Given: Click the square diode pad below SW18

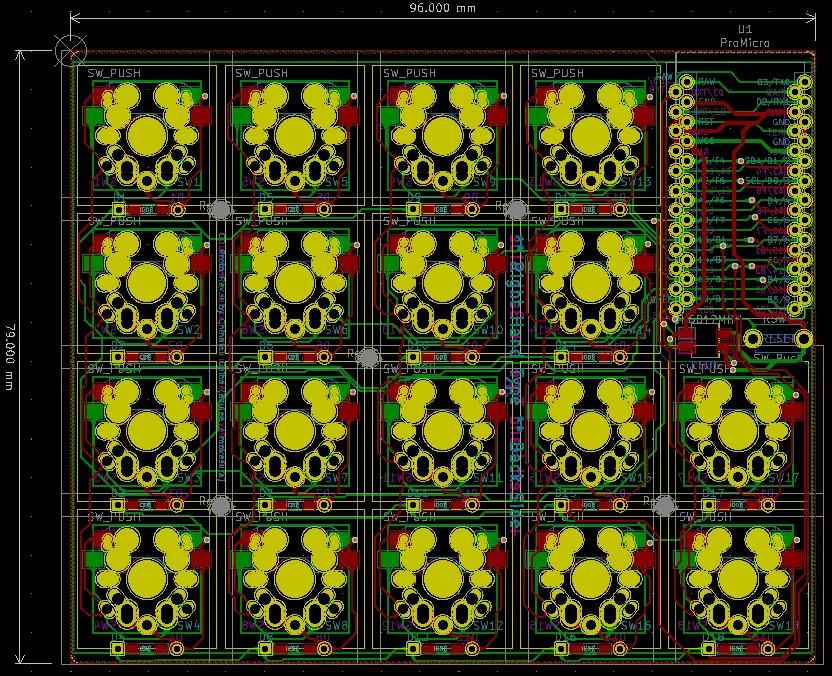Looking at the screenshot, I should coord(709,648).
